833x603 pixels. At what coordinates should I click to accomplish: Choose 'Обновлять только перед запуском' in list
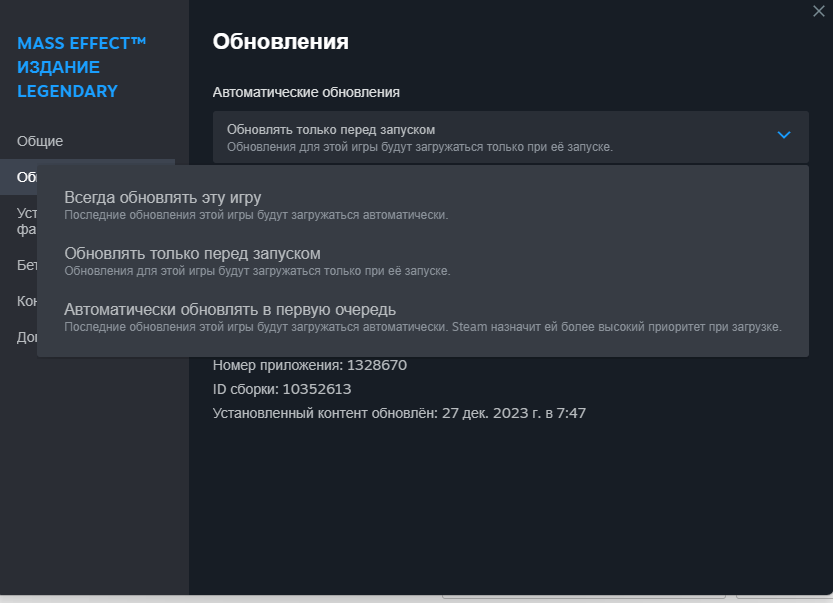point(192,253)
